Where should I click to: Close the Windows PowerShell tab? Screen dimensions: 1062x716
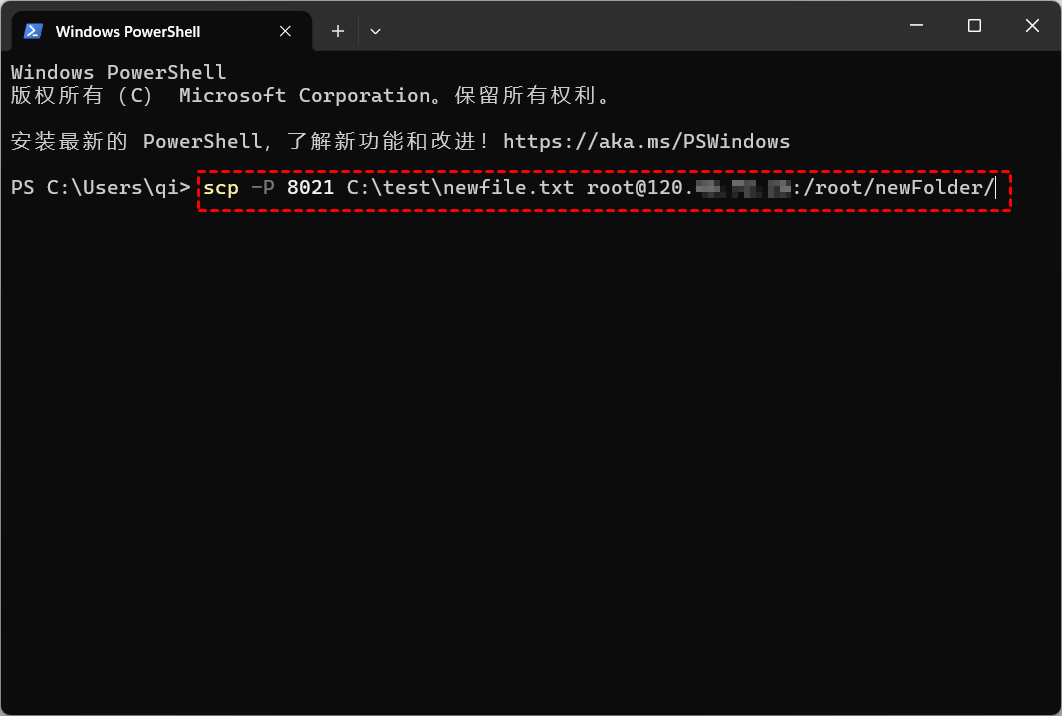(x=284, y=30)
